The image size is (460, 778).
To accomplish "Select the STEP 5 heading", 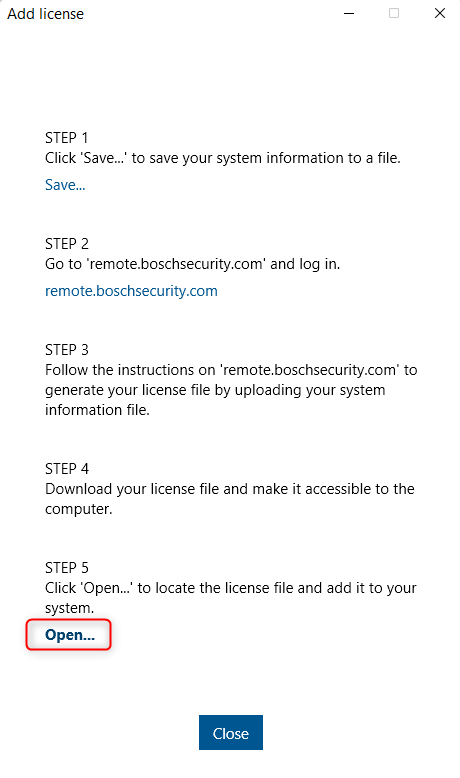I will coord(66,568).
